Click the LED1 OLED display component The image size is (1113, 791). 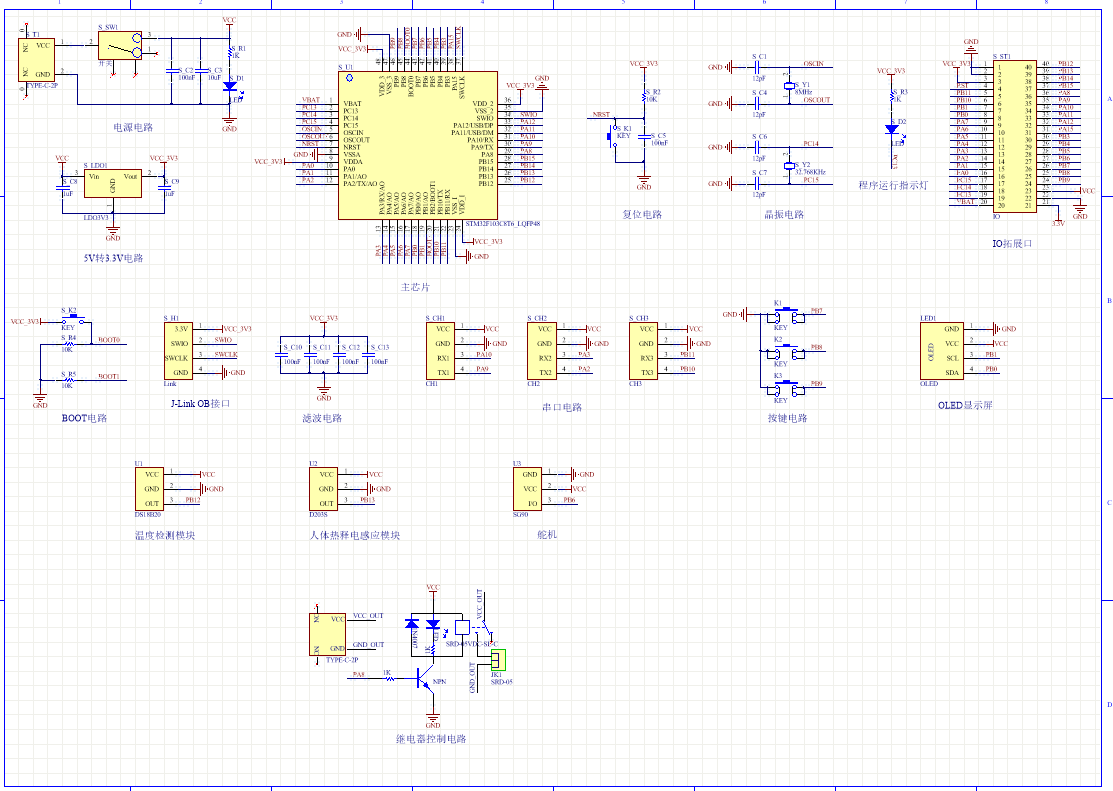[941, 351]
